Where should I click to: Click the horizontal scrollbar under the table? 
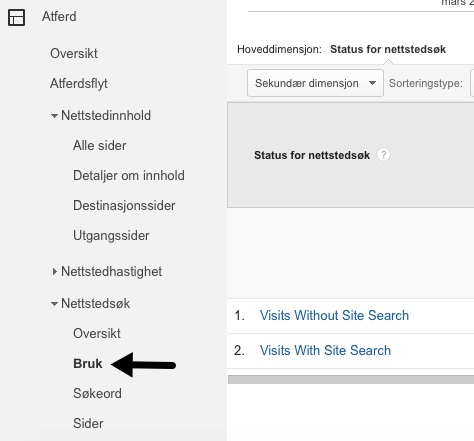click(x=351, y=379)
